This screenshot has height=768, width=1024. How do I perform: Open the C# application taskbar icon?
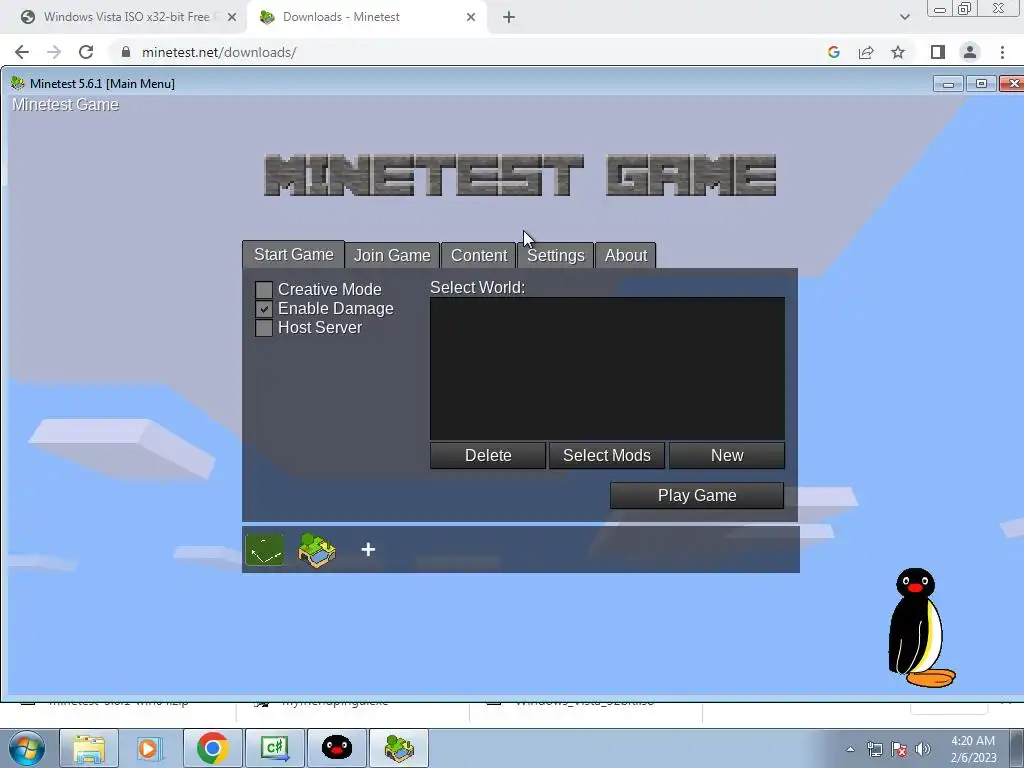(x=274, y=748)
